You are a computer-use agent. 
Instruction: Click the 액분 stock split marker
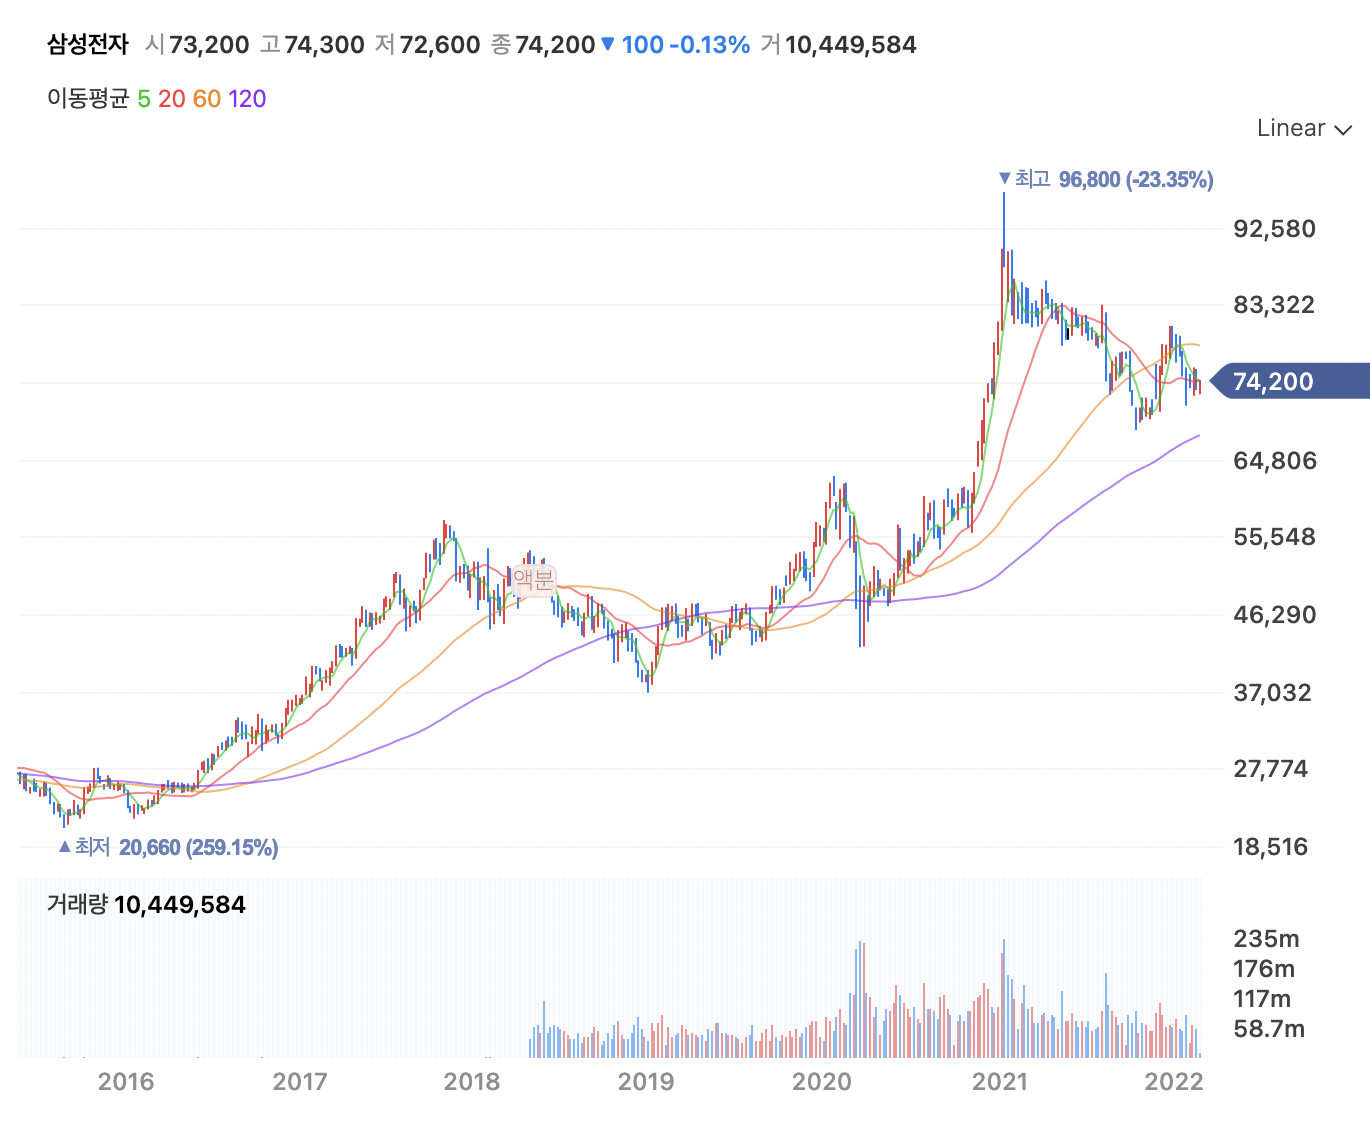pos(532,579)
